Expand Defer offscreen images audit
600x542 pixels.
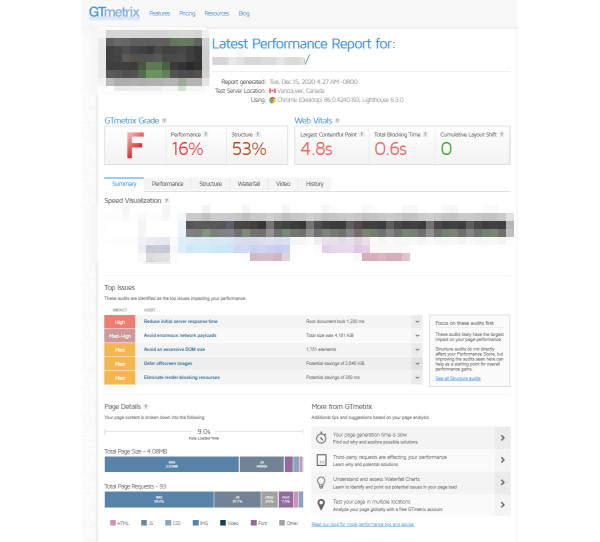[x=417, y=364]
